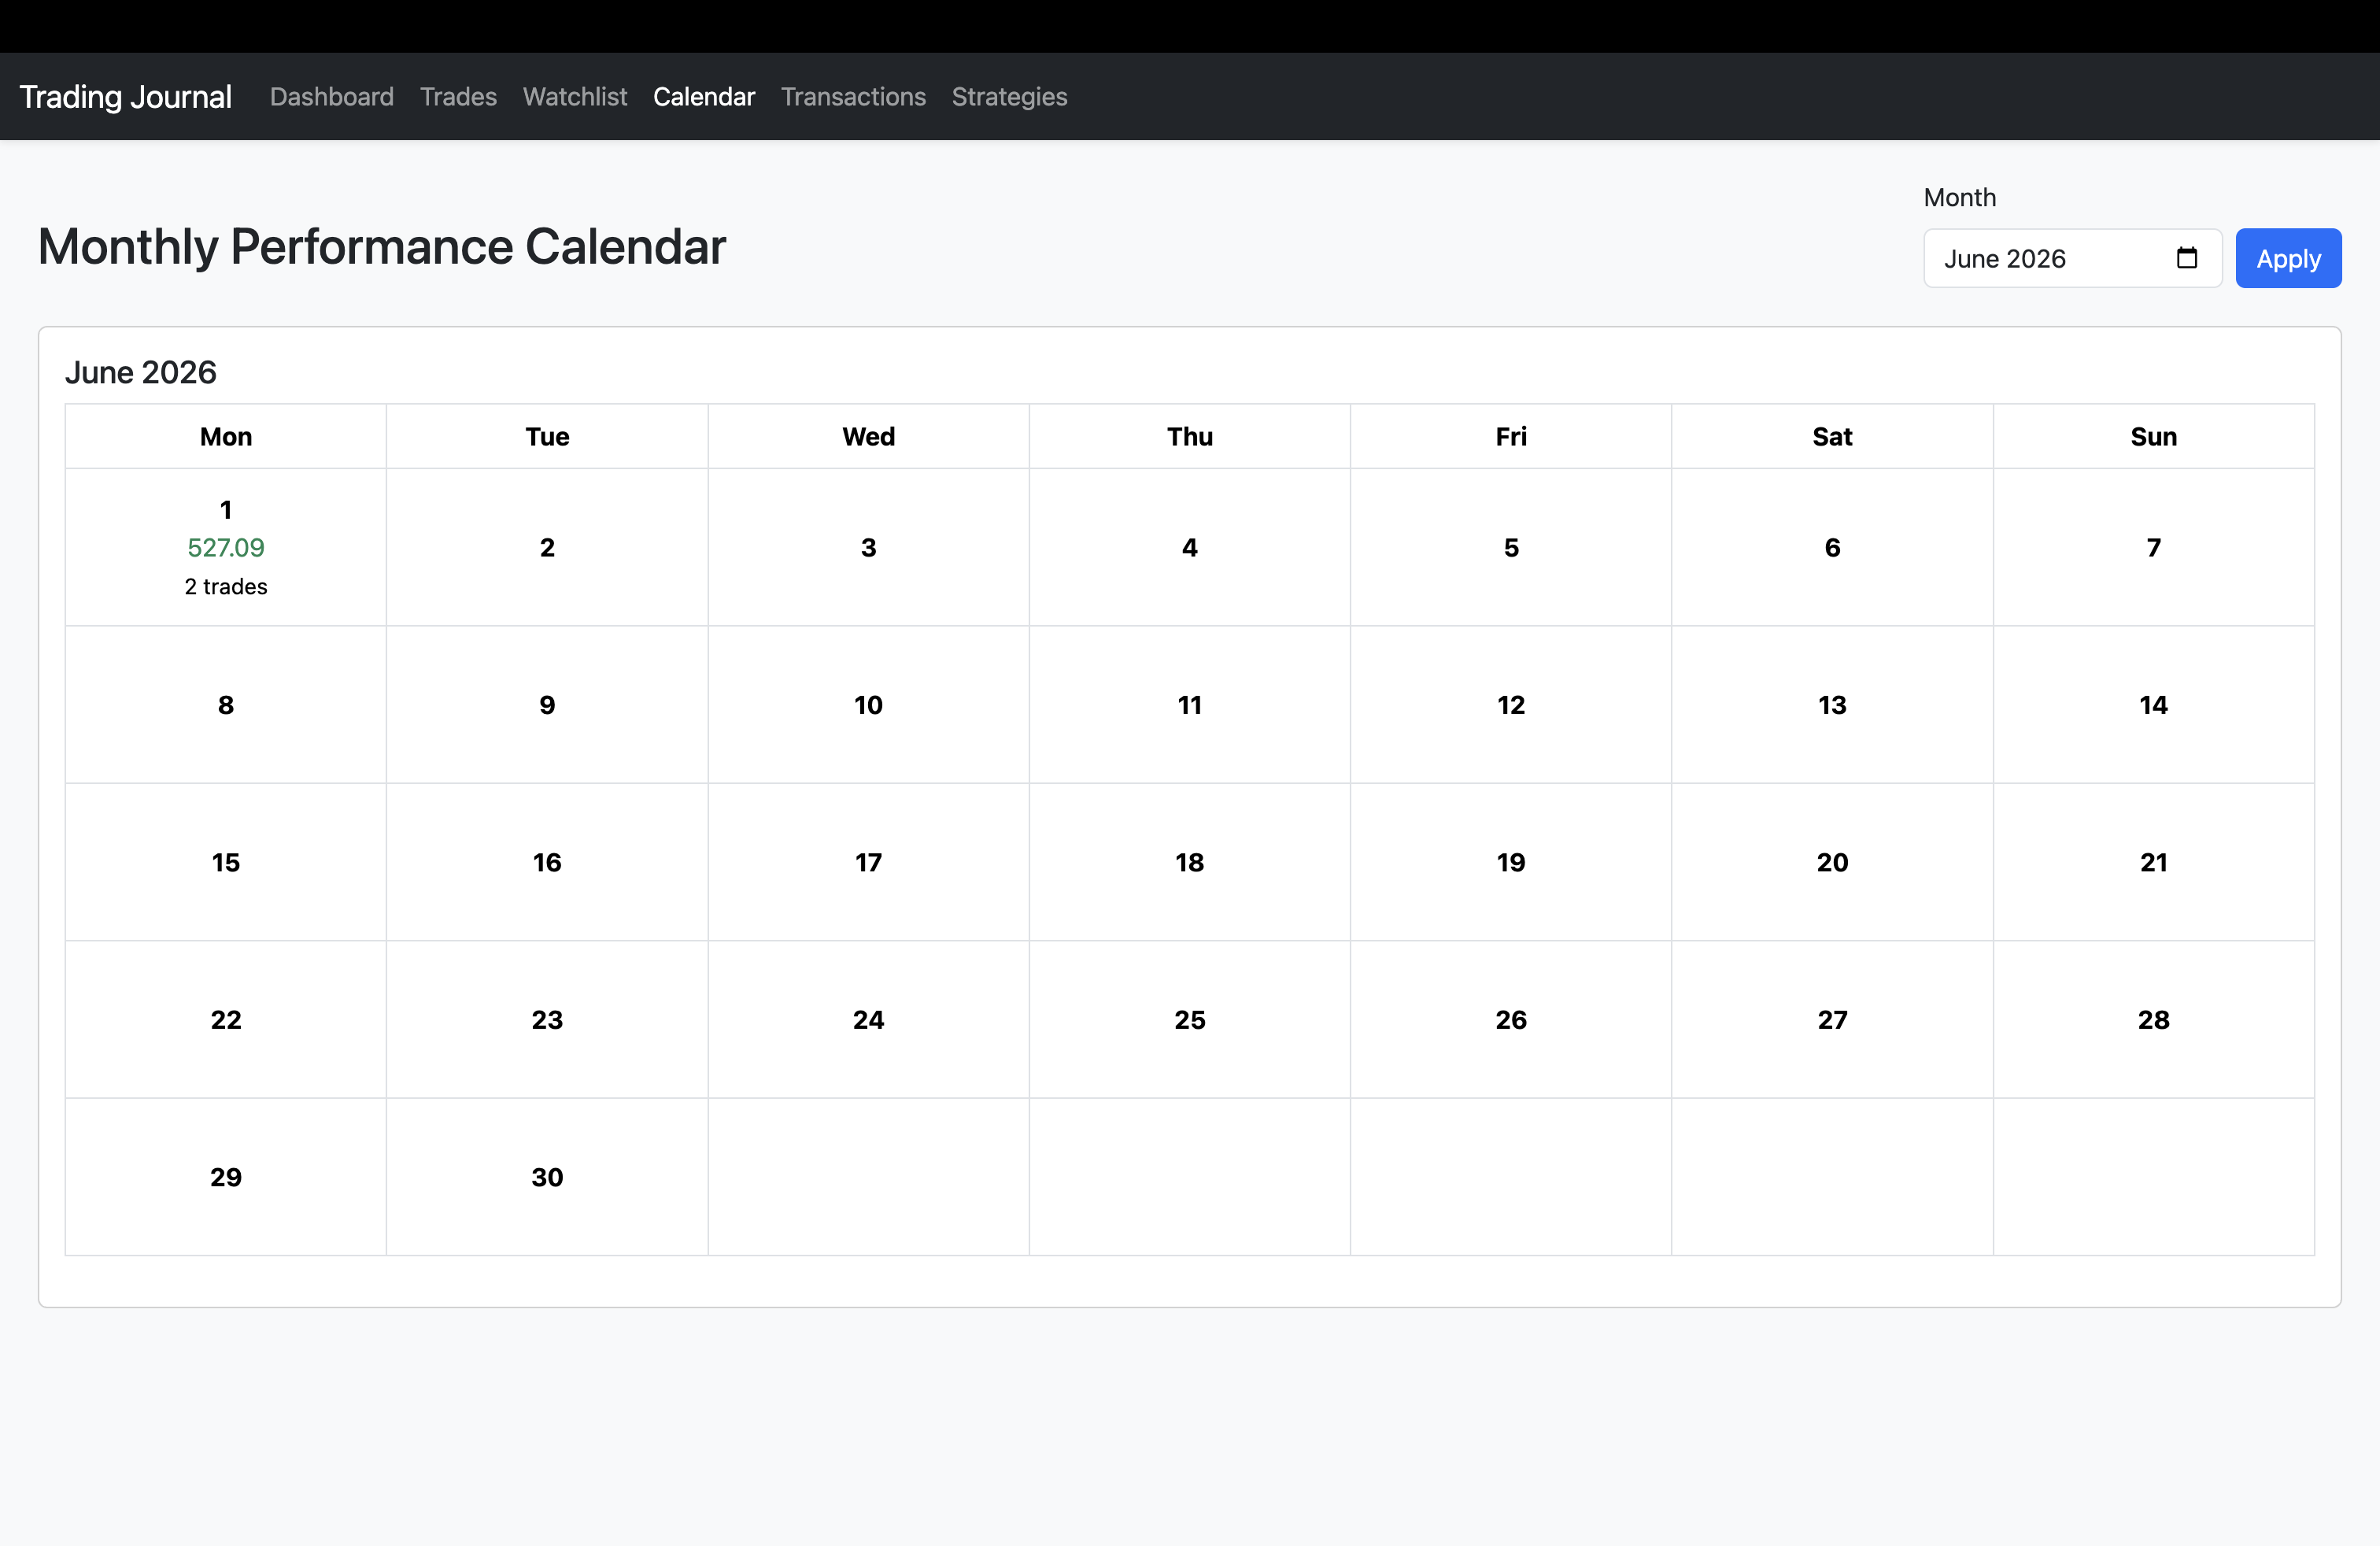This screenshot has width=2380, height=1546.
Task: Select day 30 in the calendar
Action: (547, 1177)
